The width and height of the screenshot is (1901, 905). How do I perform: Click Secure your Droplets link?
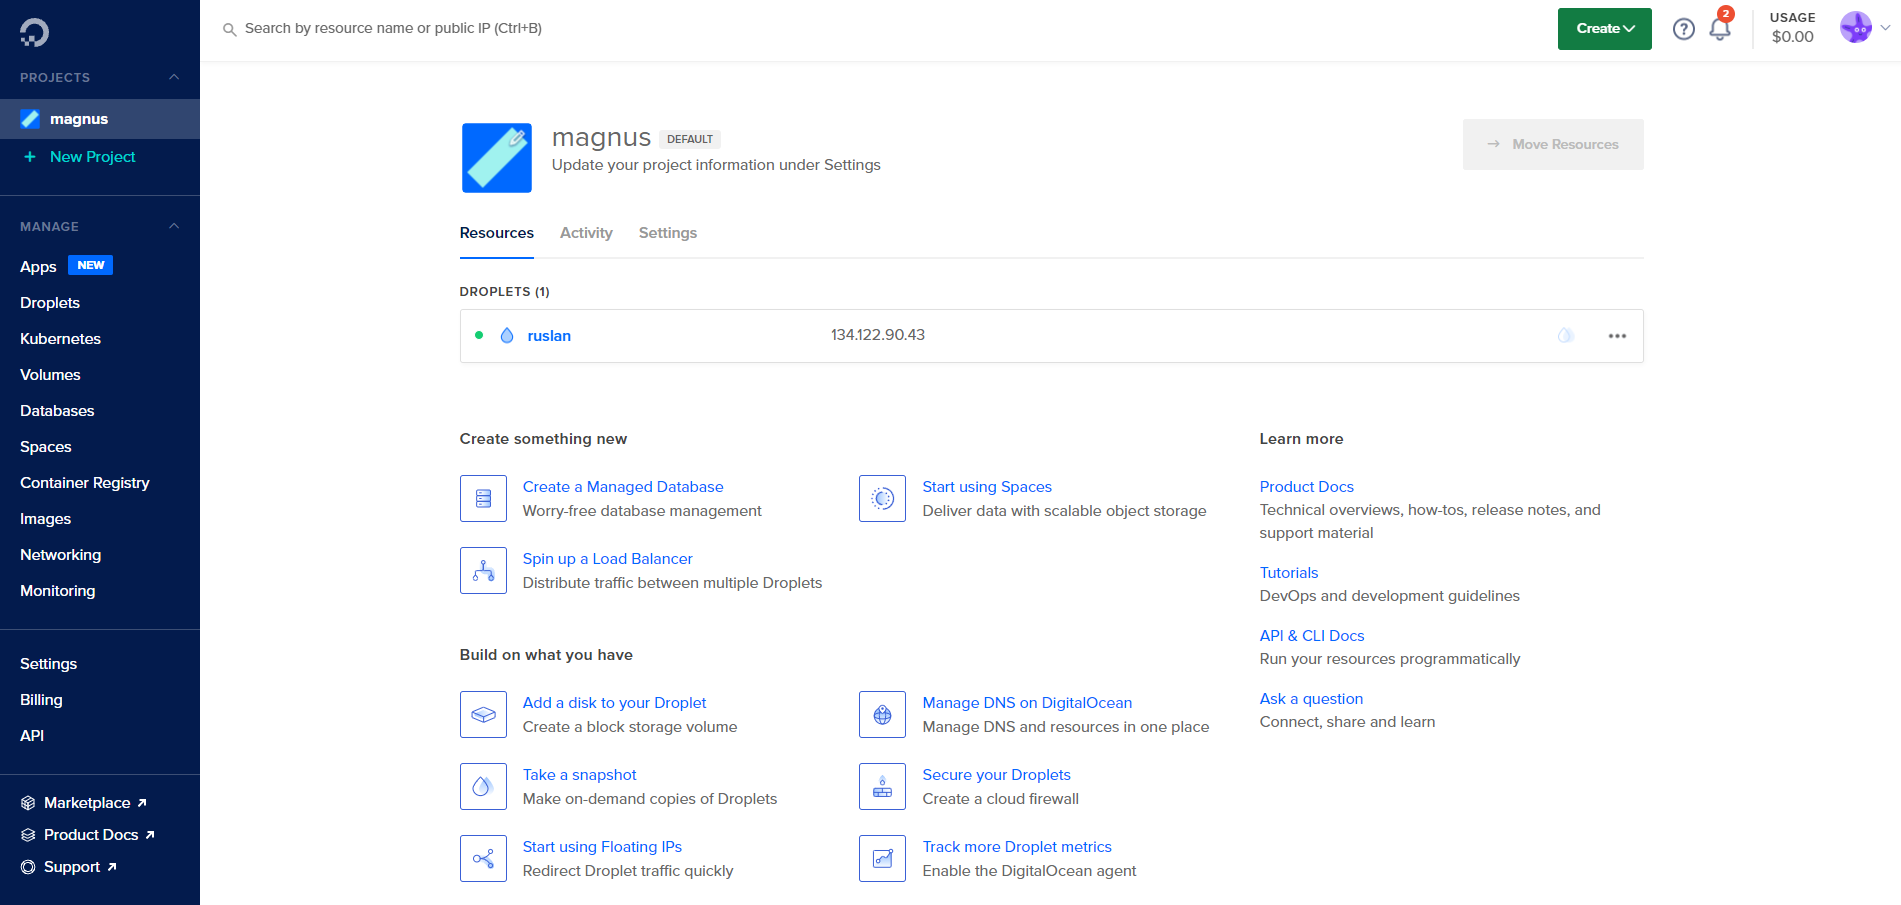(x=996, y=775)
